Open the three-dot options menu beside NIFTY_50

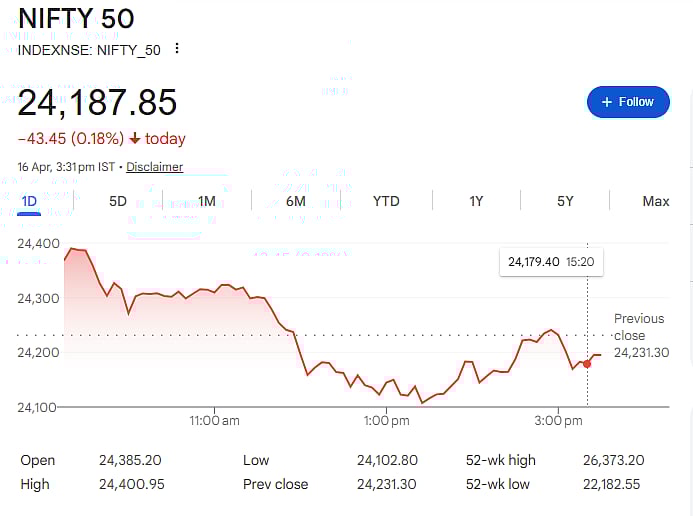pyautogui.click(x=178, y=49)
